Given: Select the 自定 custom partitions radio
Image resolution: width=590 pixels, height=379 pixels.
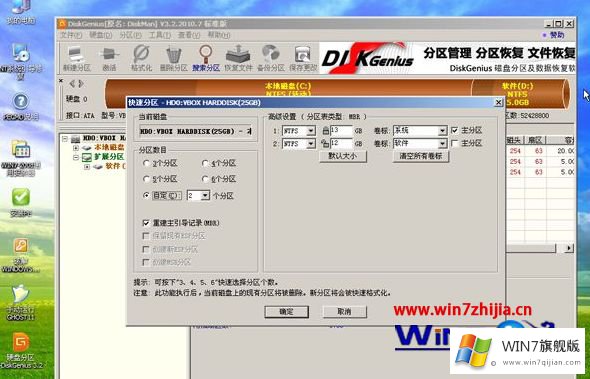Looking at the screenshot, I should [x=146, y=195].
